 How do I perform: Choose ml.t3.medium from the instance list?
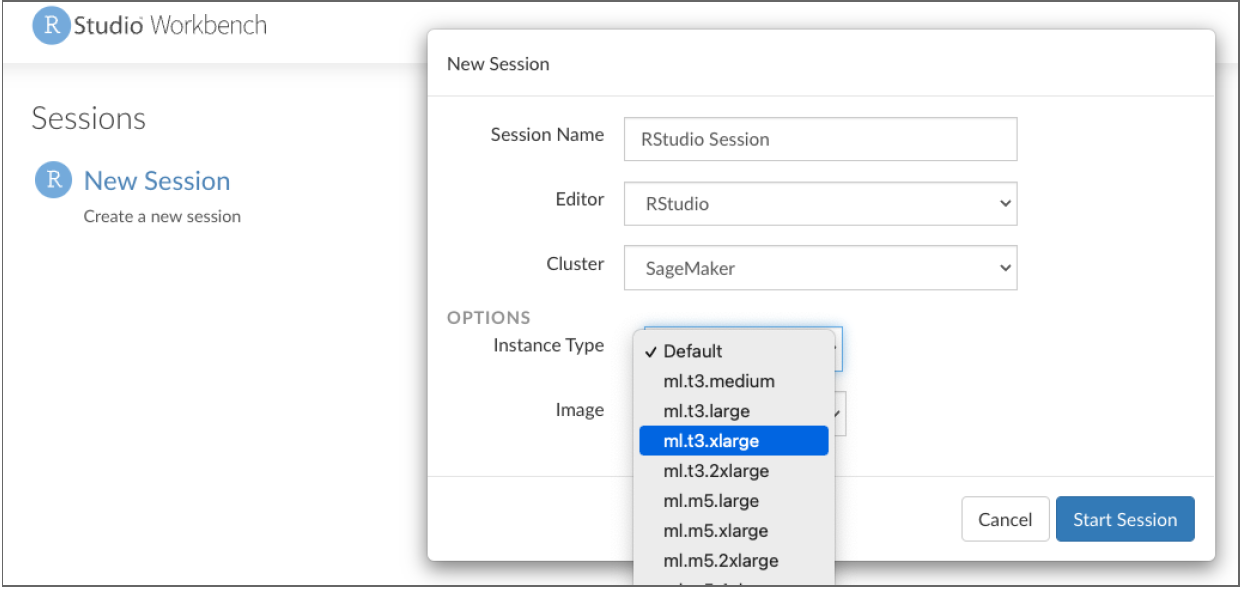click(x=718, y=381)
